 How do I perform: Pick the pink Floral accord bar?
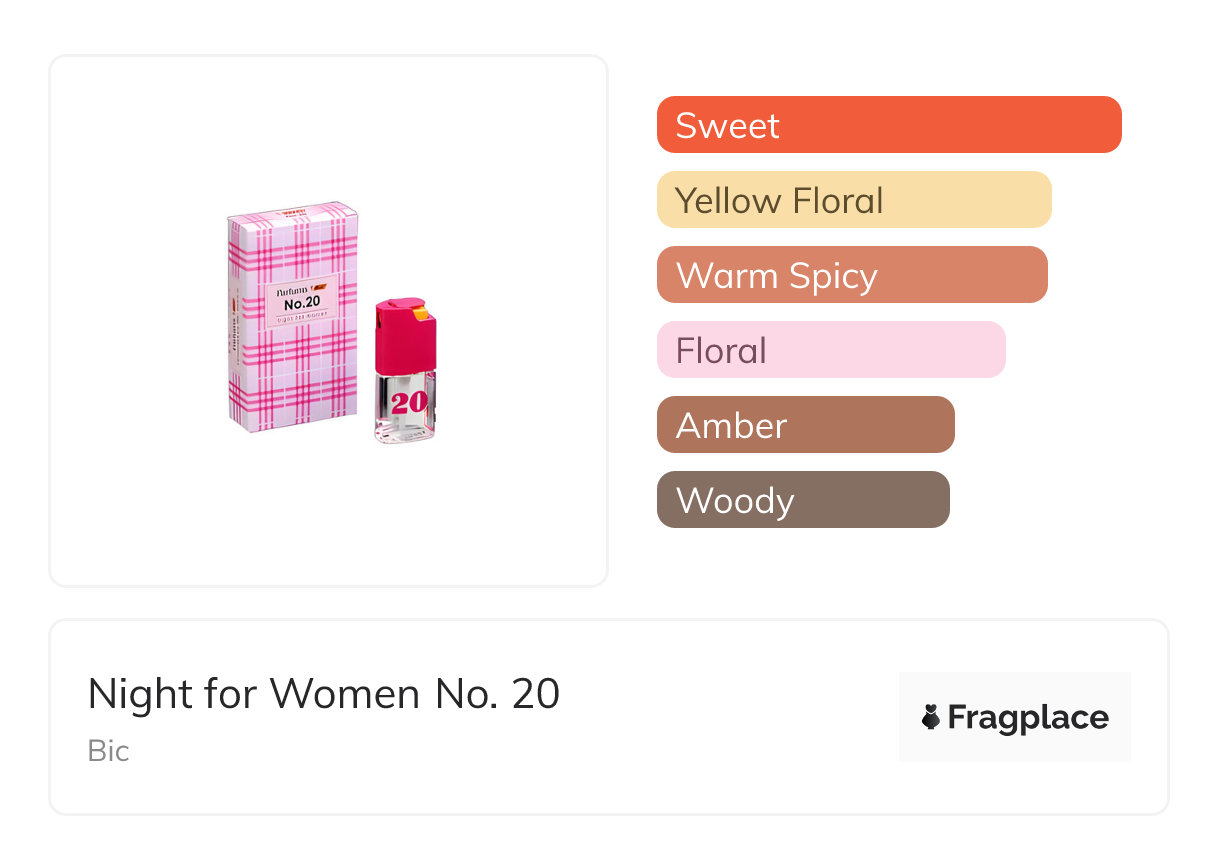tap(830, 350)
